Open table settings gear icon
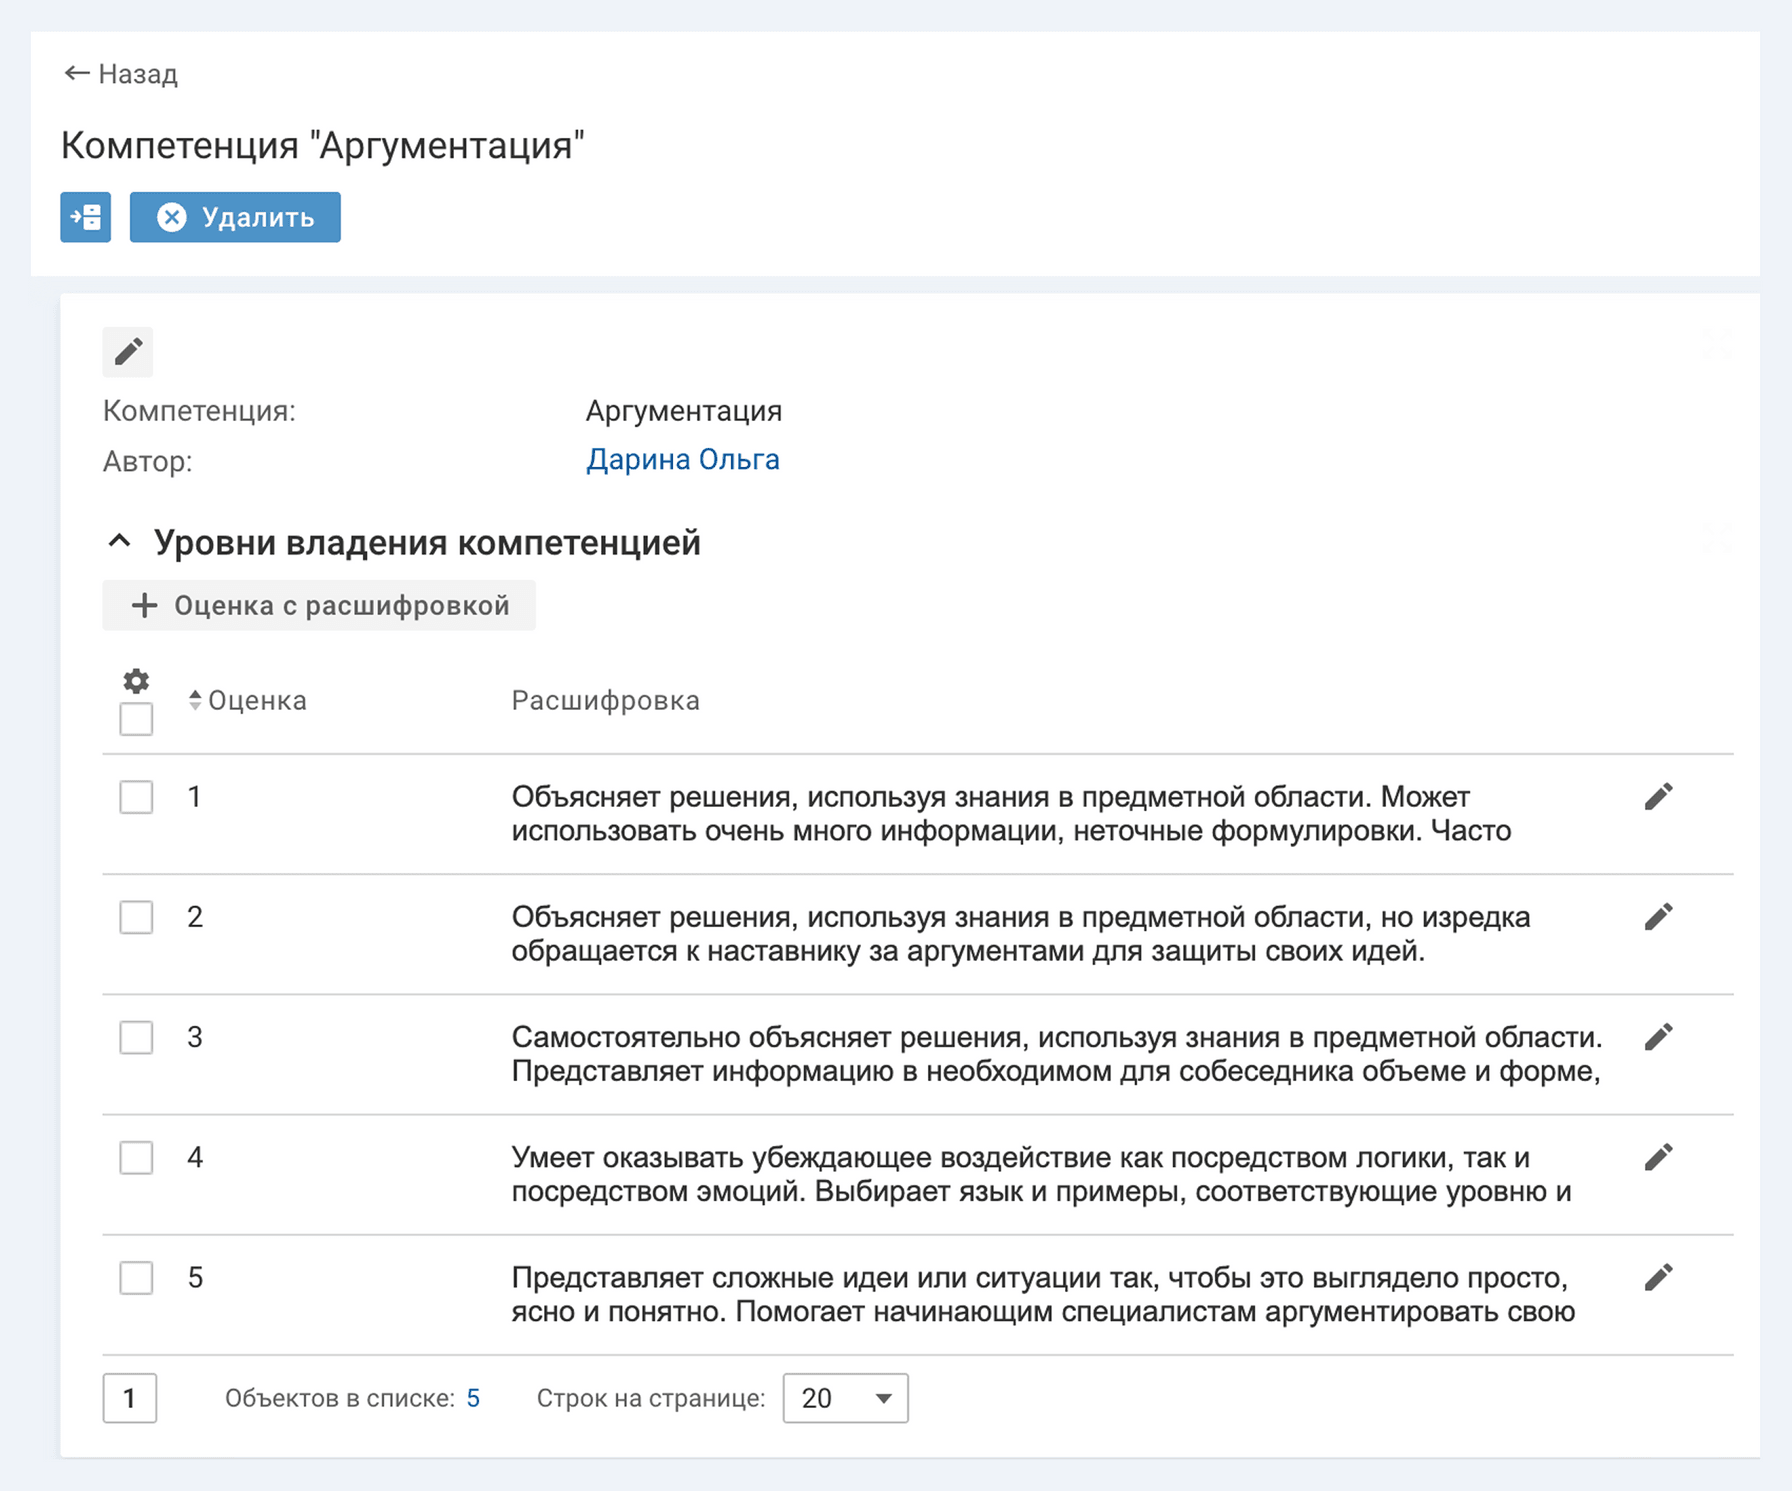 136,681
